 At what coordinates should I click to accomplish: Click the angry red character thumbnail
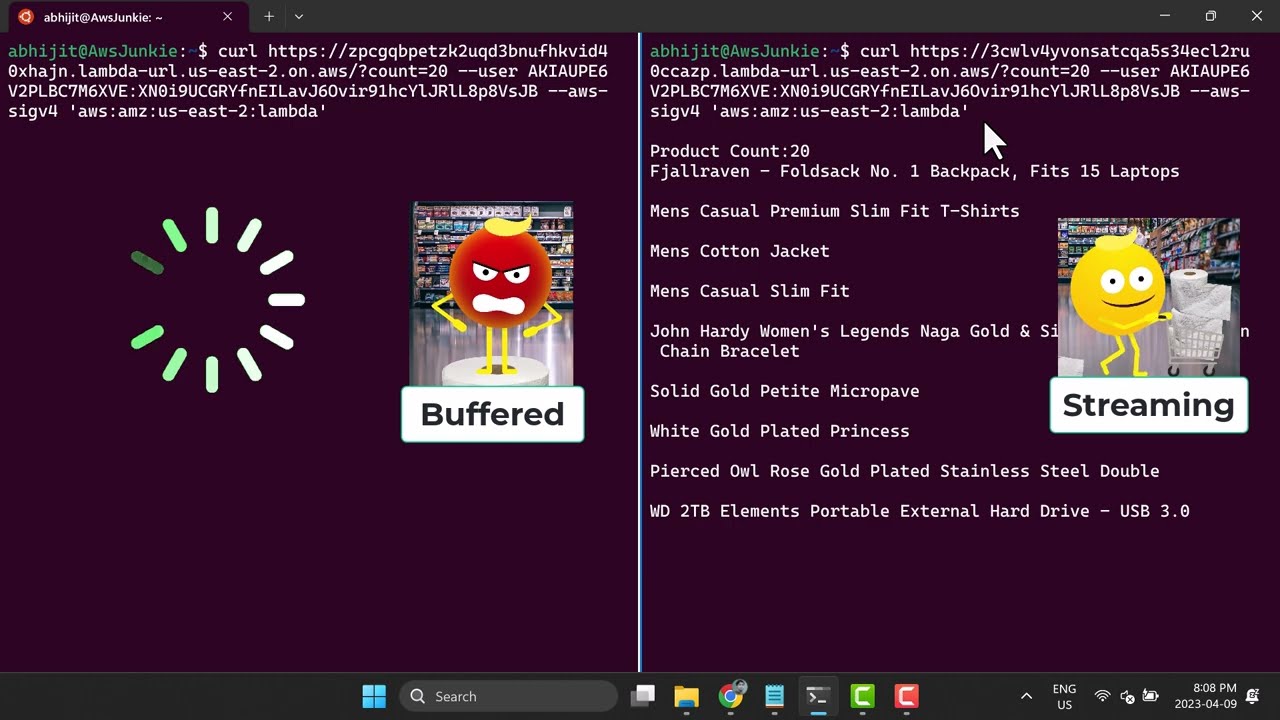pyautogui.click(x=492, y=294)
